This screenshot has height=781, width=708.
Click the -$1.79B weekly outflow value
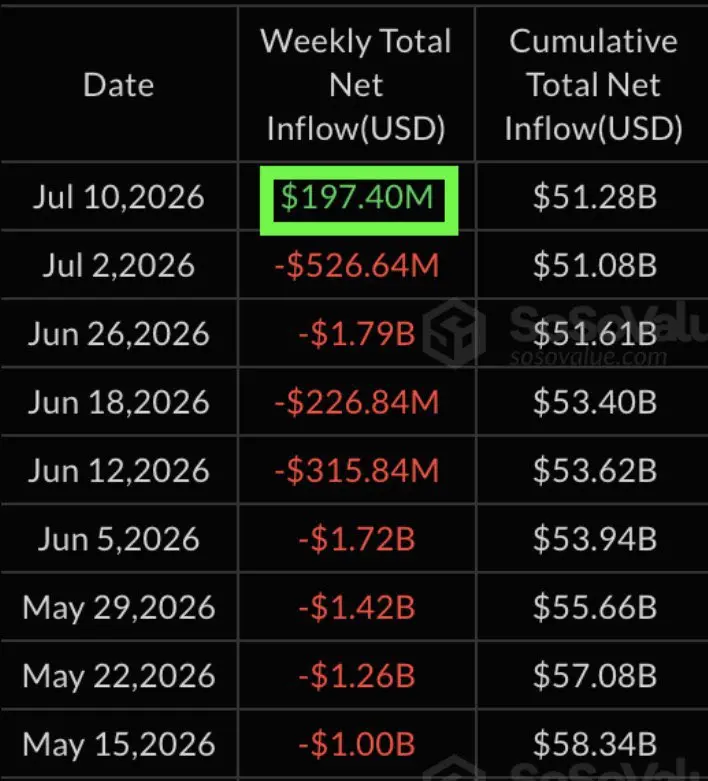tap(357, 334)
